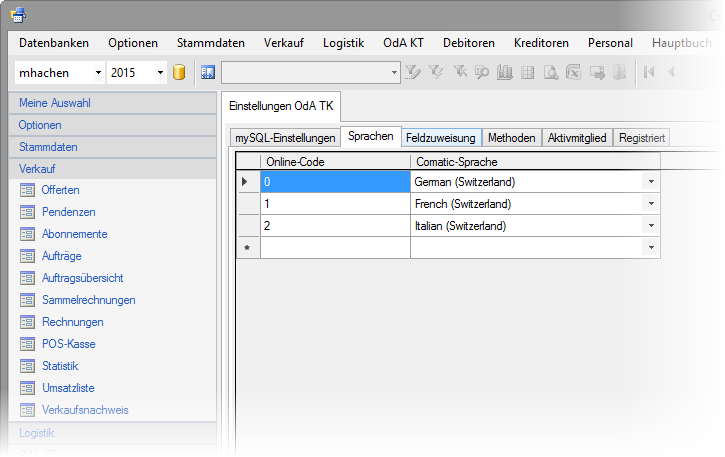
Task: Click the Online-Code cell containing 1
Action: tap(335, 204)
